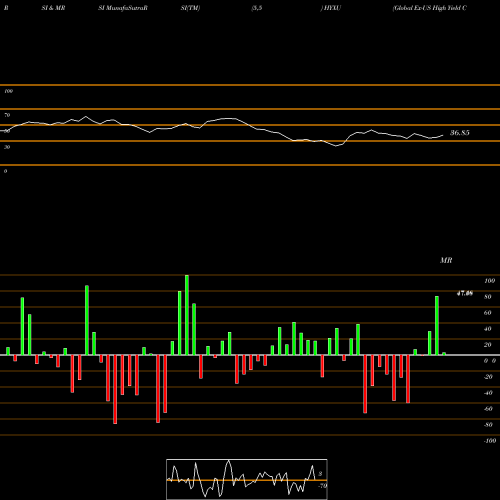Open the mini oscillator chart thumbnail at bottom

247,479
